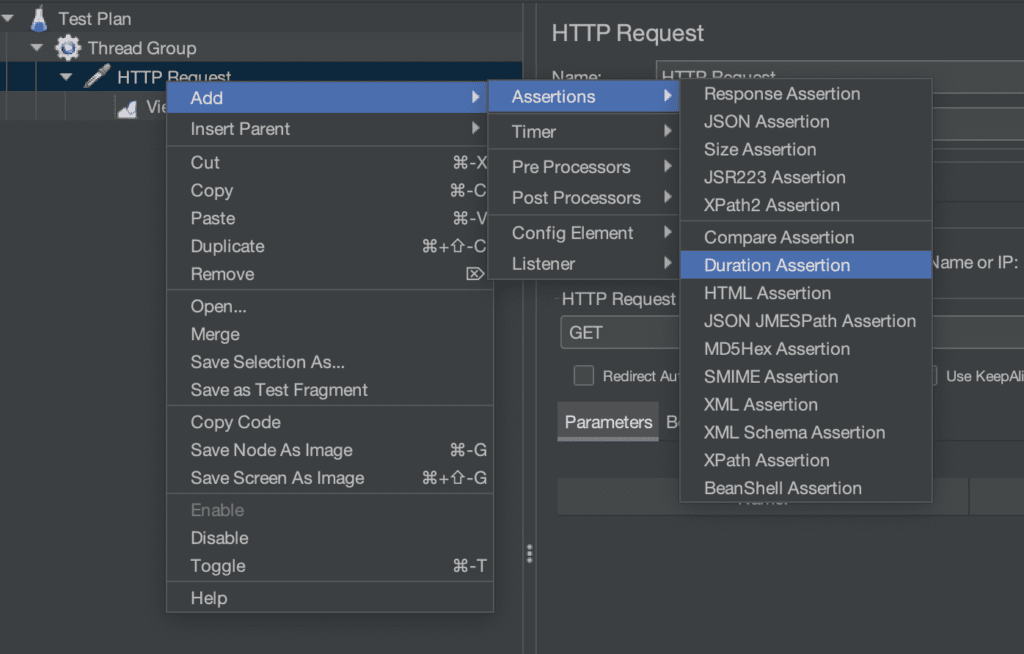Switch to the Parameters tab
1024x654 pixels.
coord(608,422)
